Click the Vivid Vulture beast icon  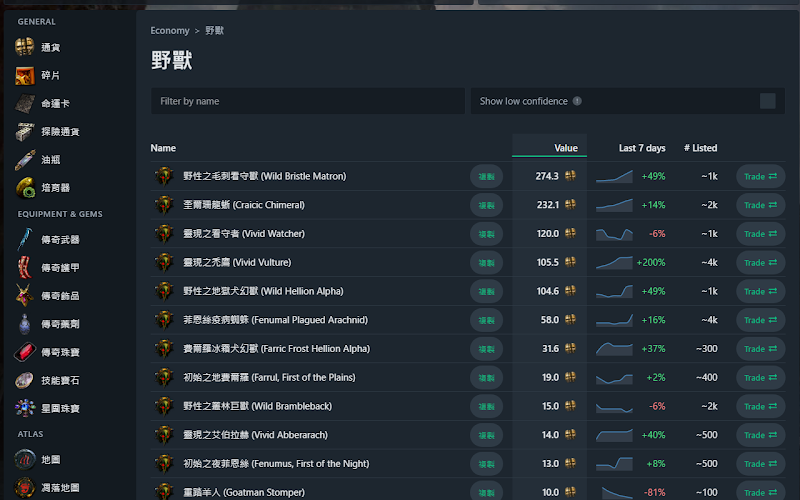click(x=164, y=262)
